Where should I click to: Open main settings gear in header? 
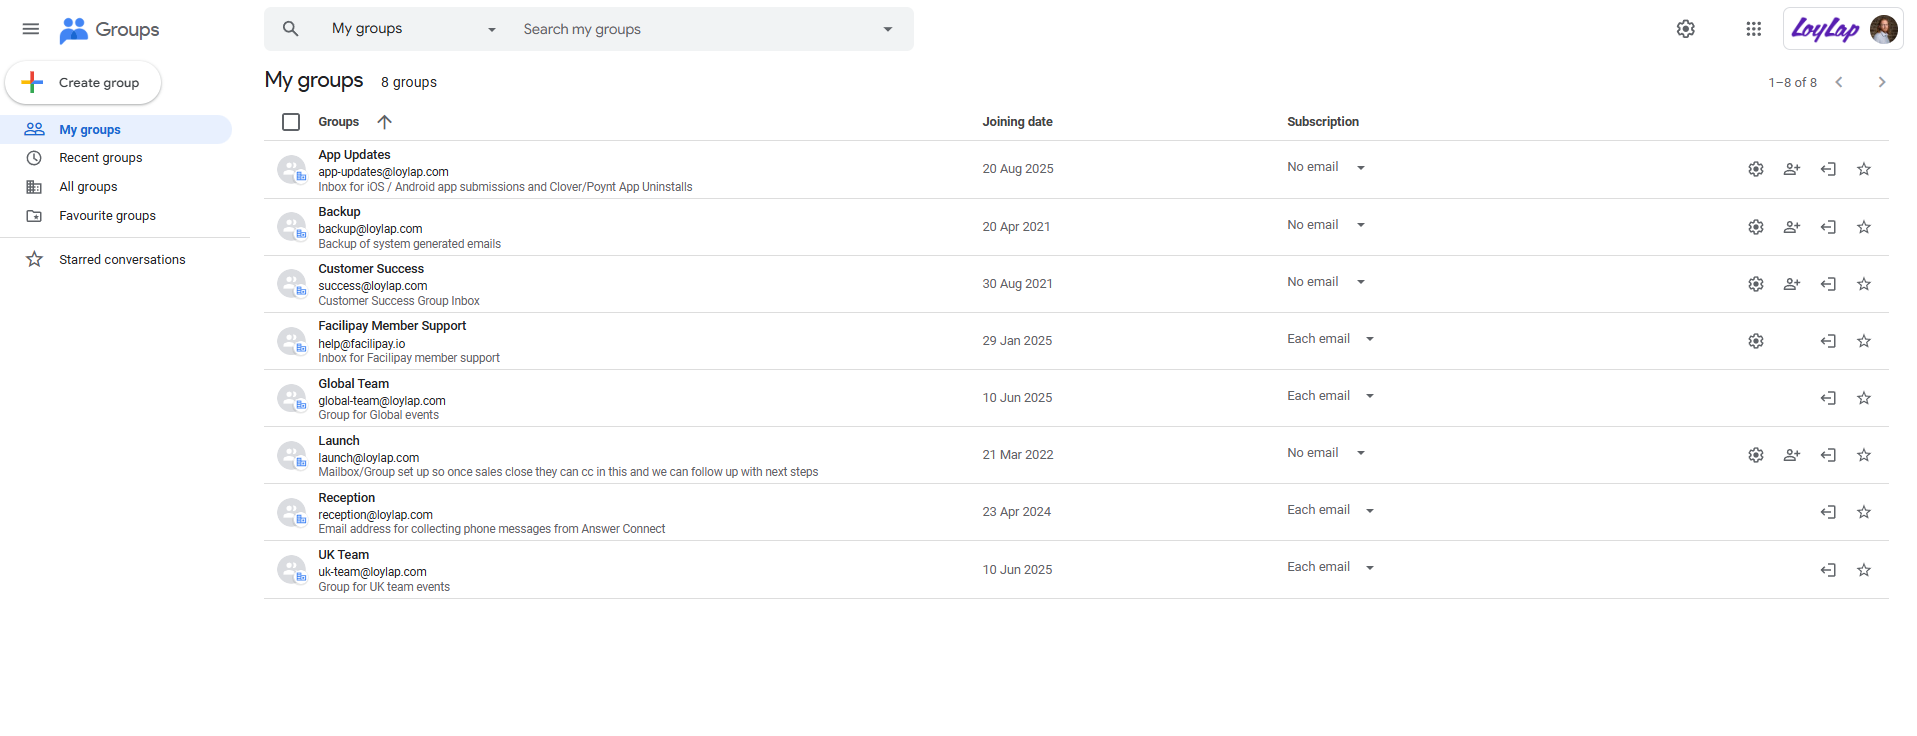pos(1685,29)
